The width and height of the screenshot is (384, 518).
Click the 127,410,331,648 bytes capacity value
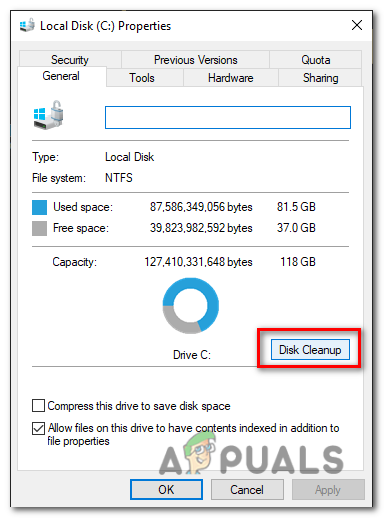198,262
